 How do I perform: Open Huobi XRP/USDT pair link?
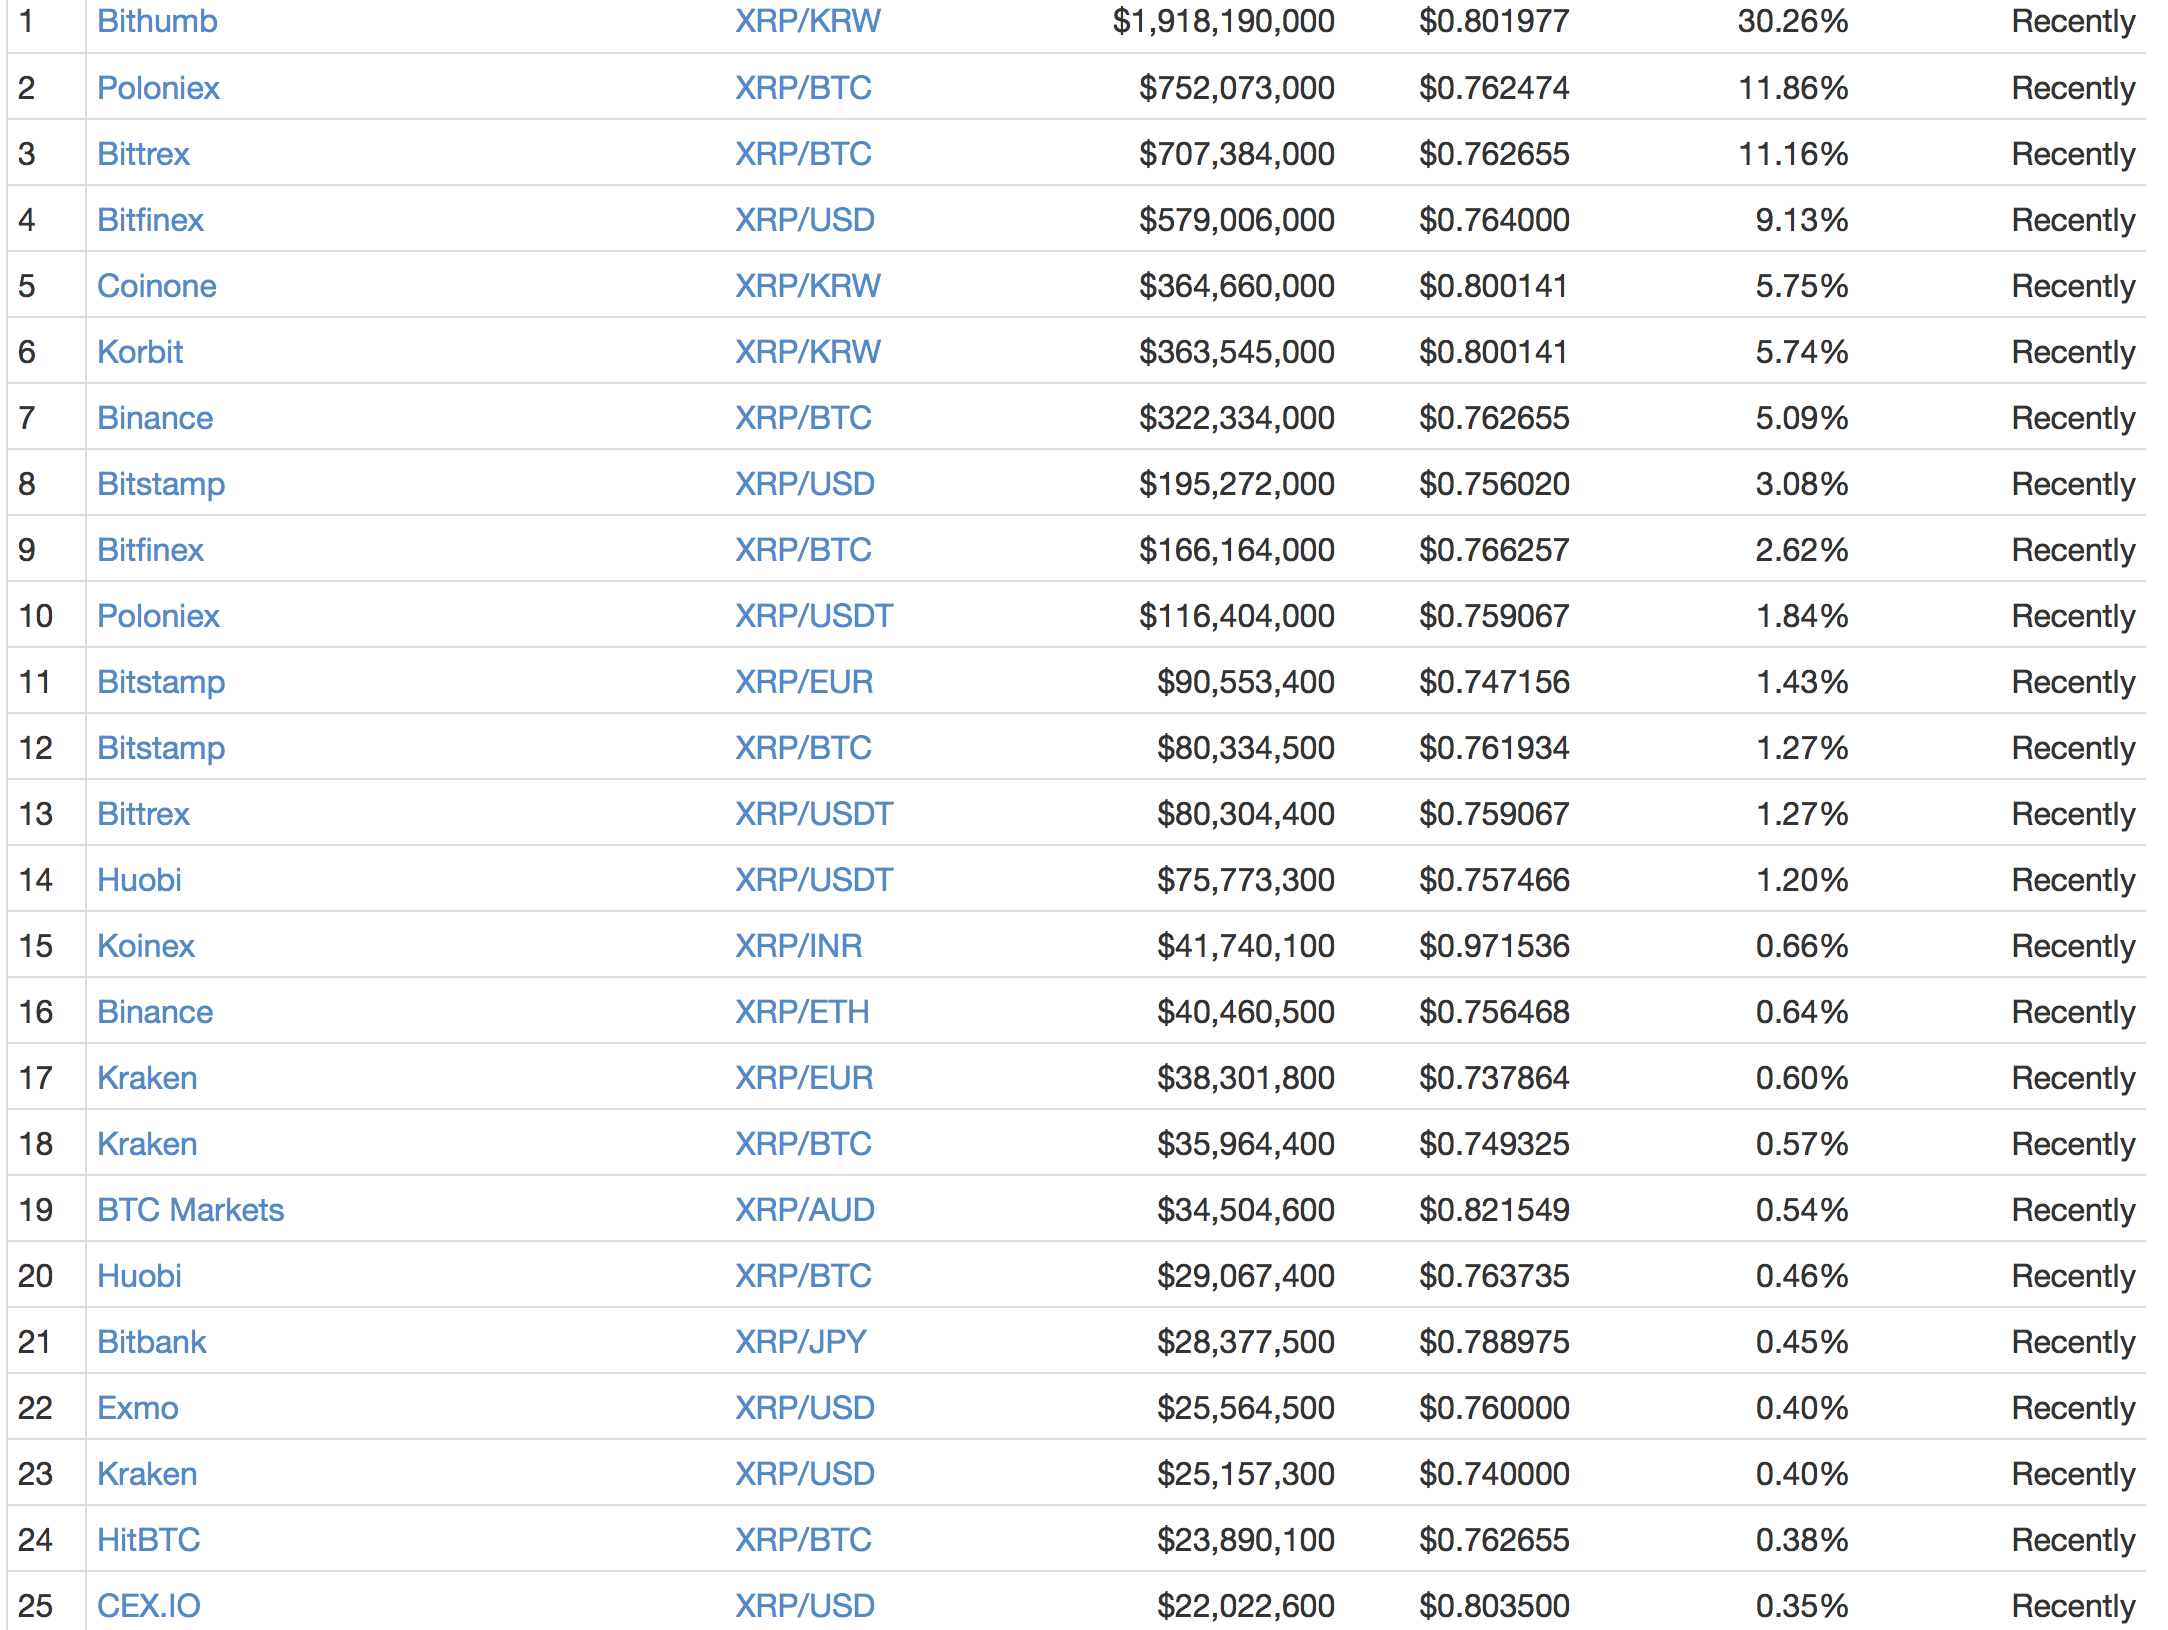814,879
